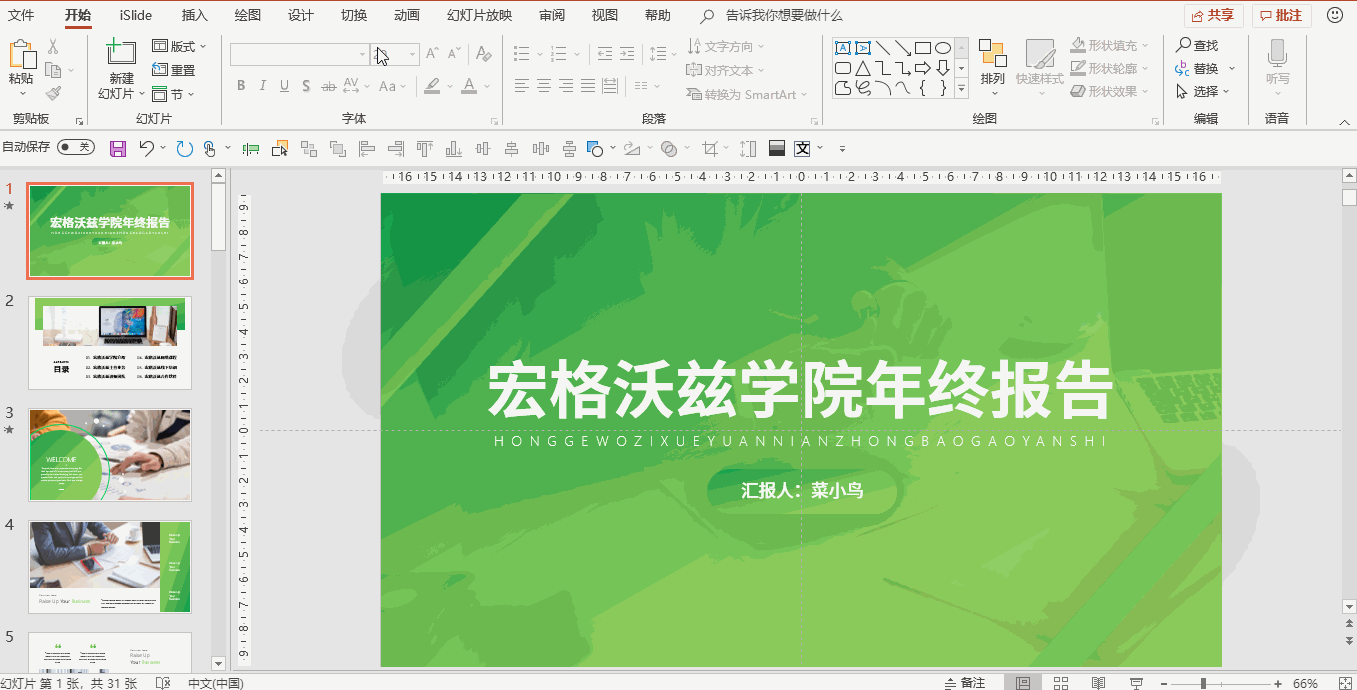
Task: Open the font name combo box
Action: point(298,54)
